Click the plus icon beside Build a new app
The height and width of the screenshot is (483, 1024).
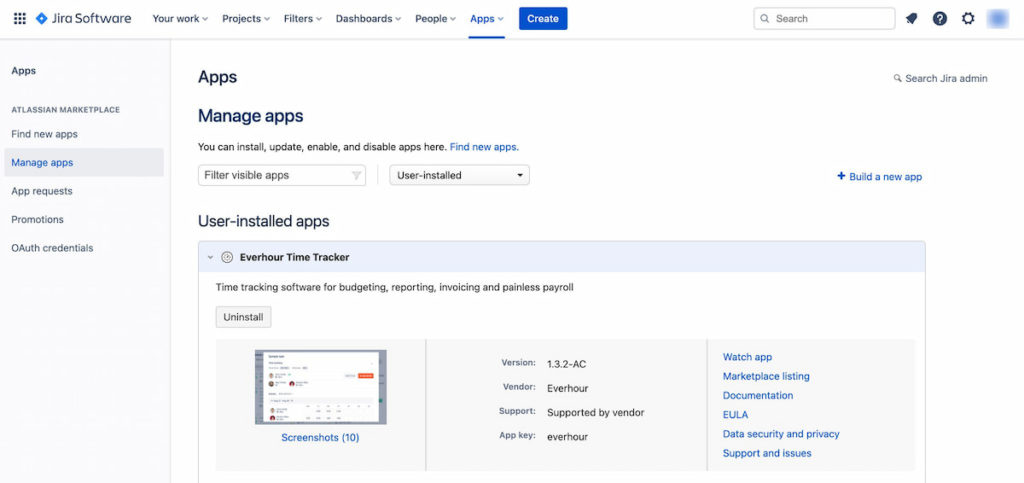pyautogui.click(x=841, y=176)
